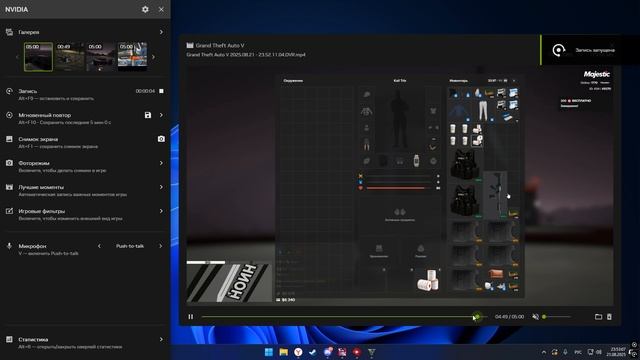Click the Фоторежим camera icon

tap(9, 163)
